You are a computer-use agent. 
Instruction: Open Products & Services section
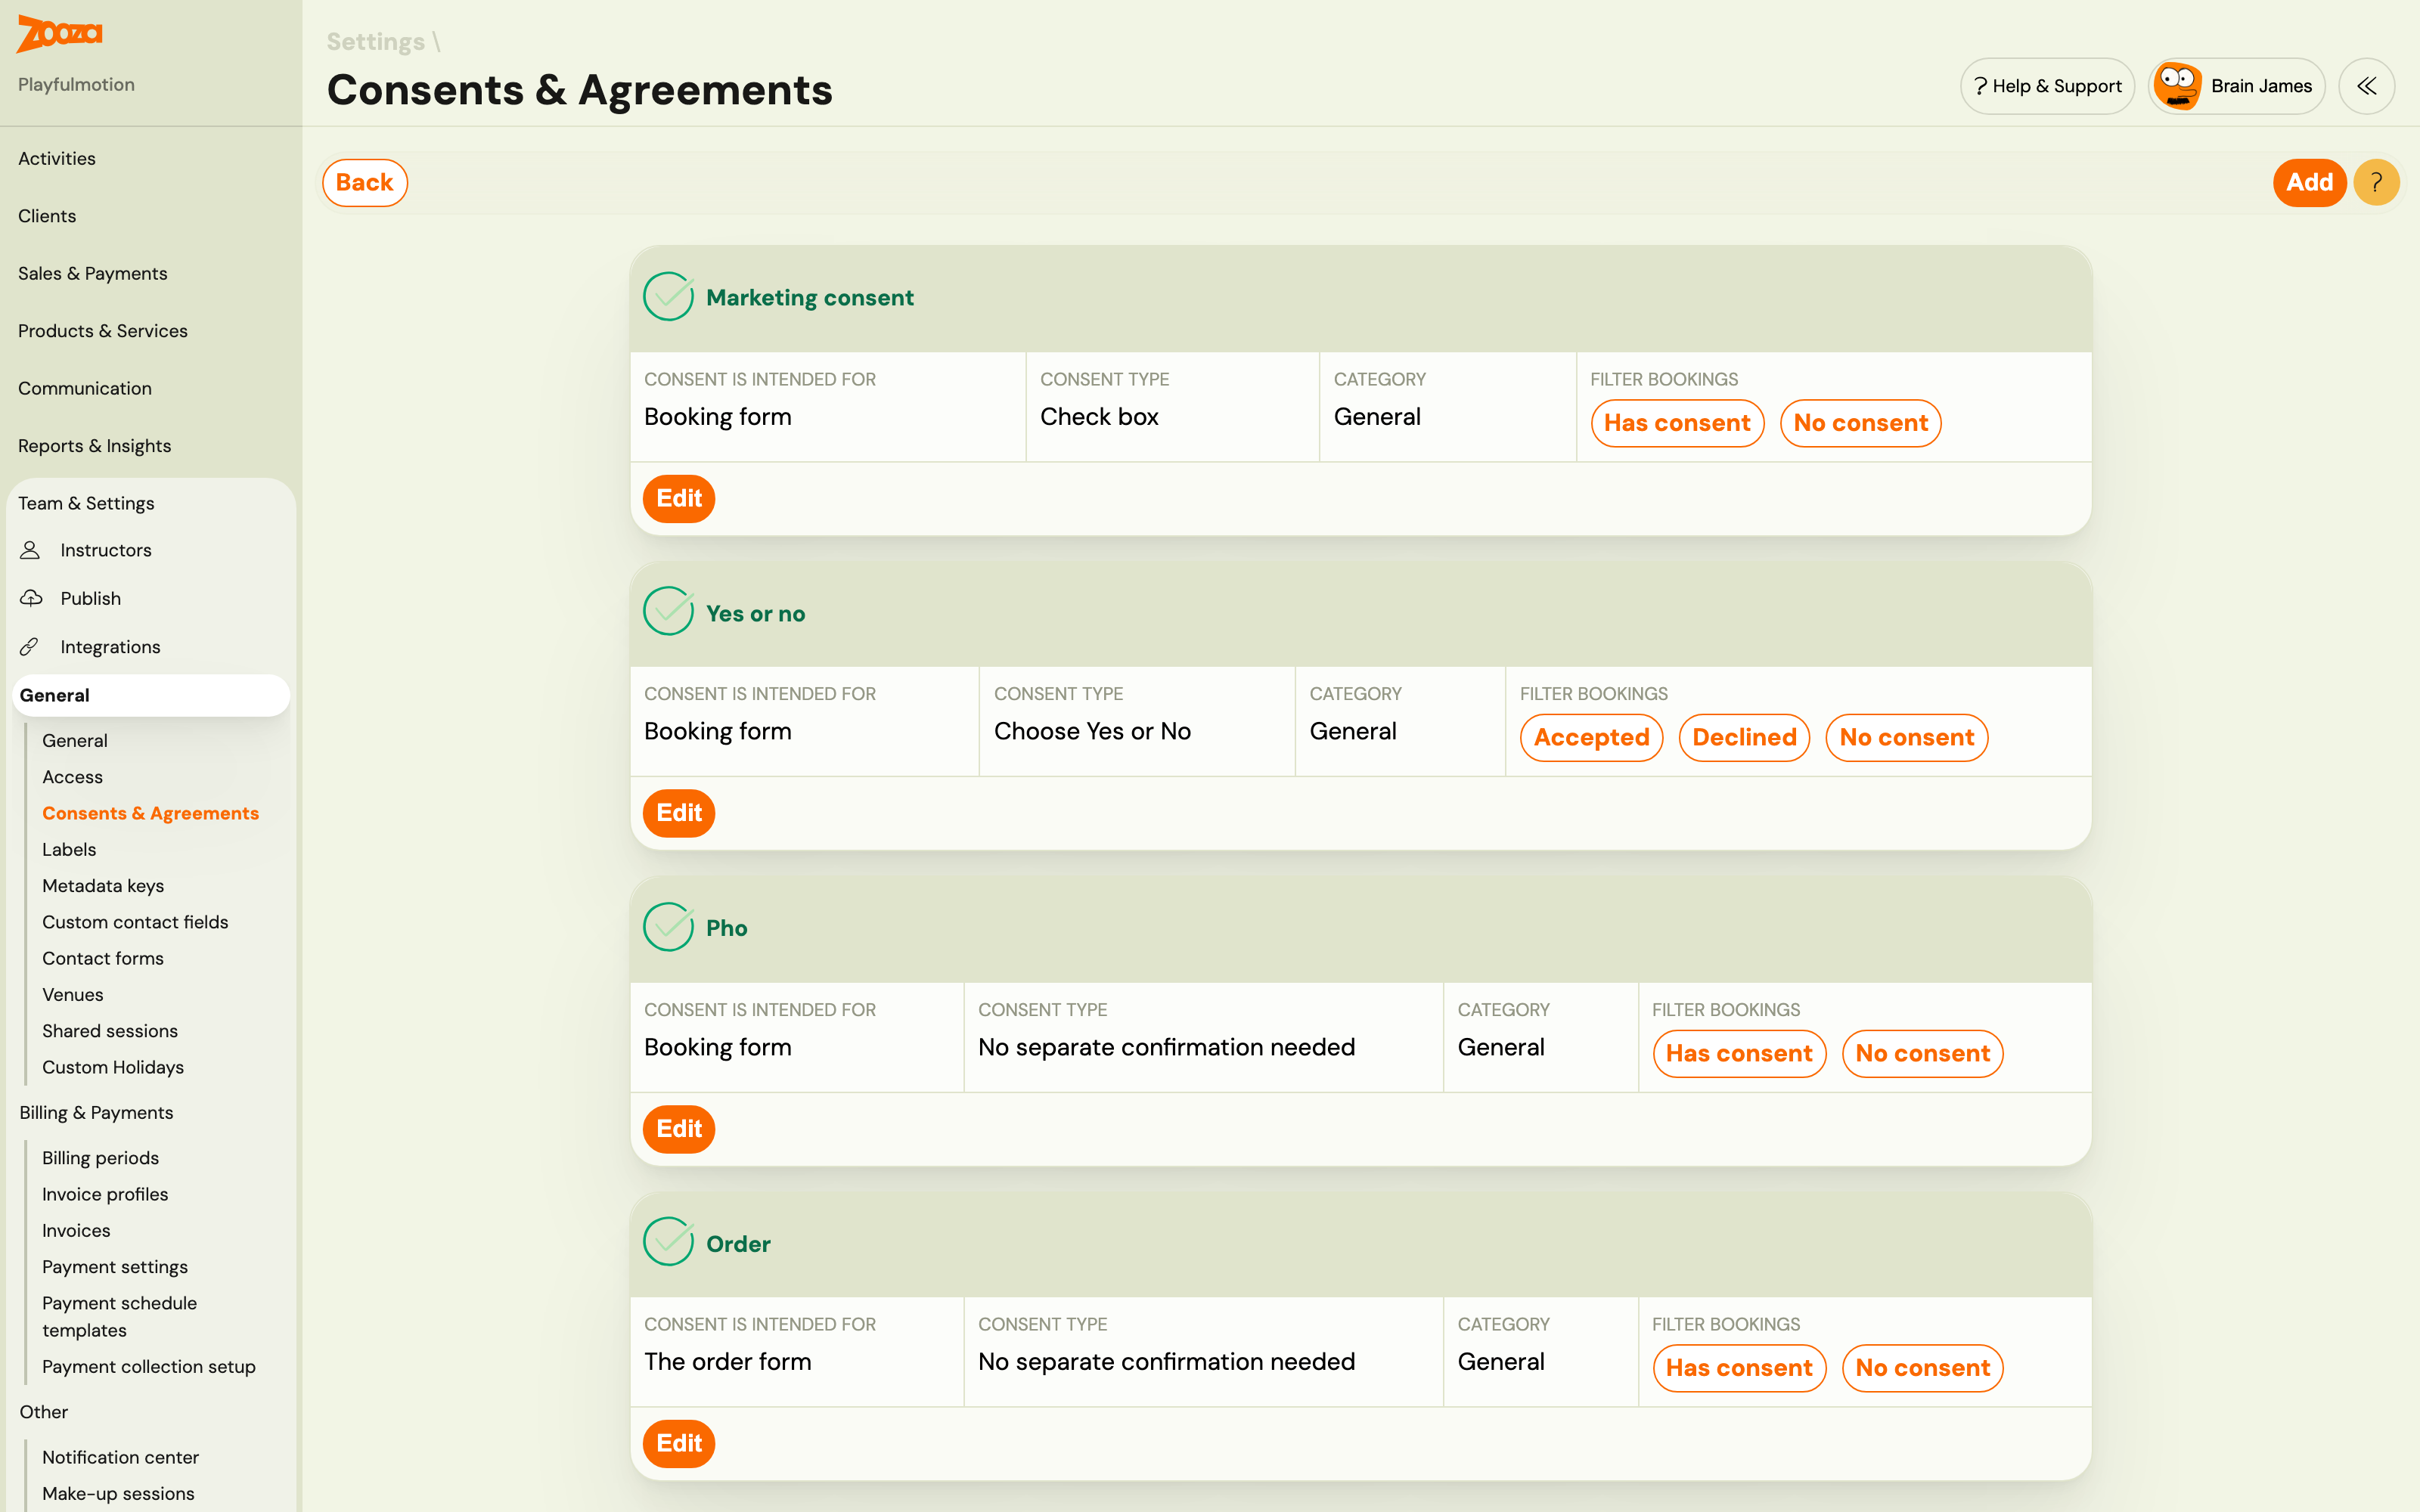click(103, 331)
